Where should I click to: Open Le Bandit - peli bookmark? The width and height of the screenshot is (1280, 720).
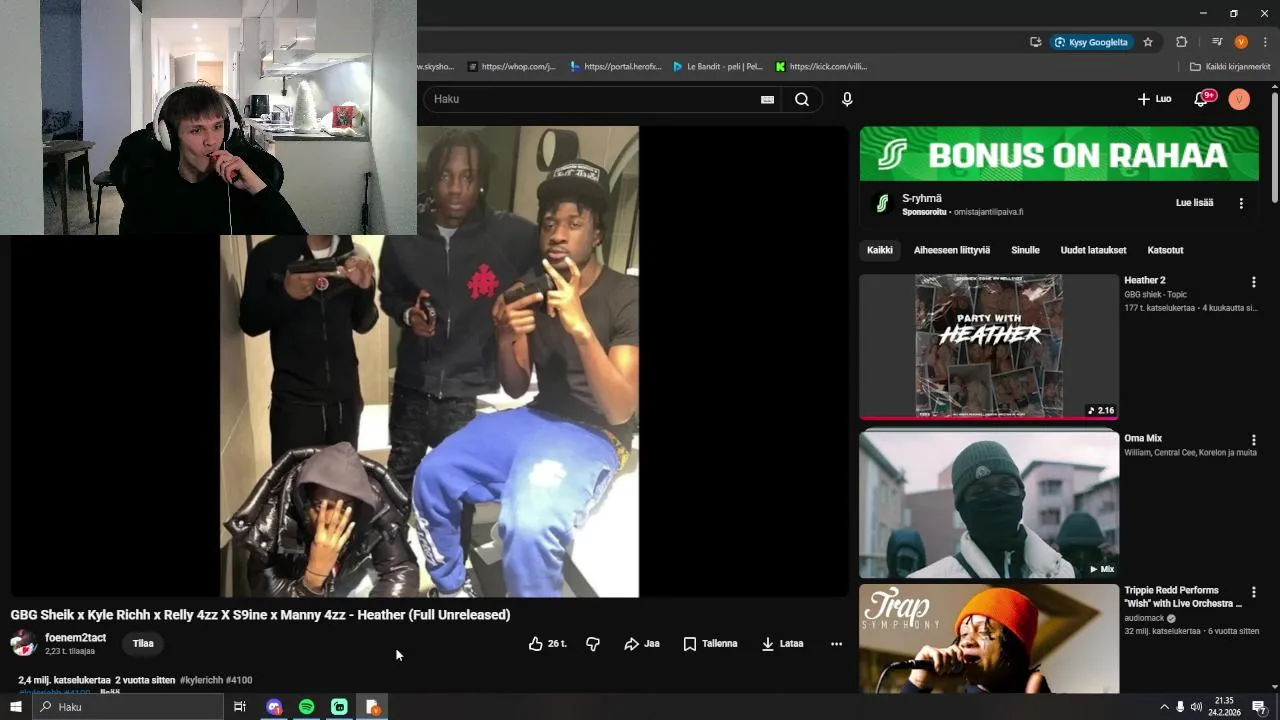[717, 67]
